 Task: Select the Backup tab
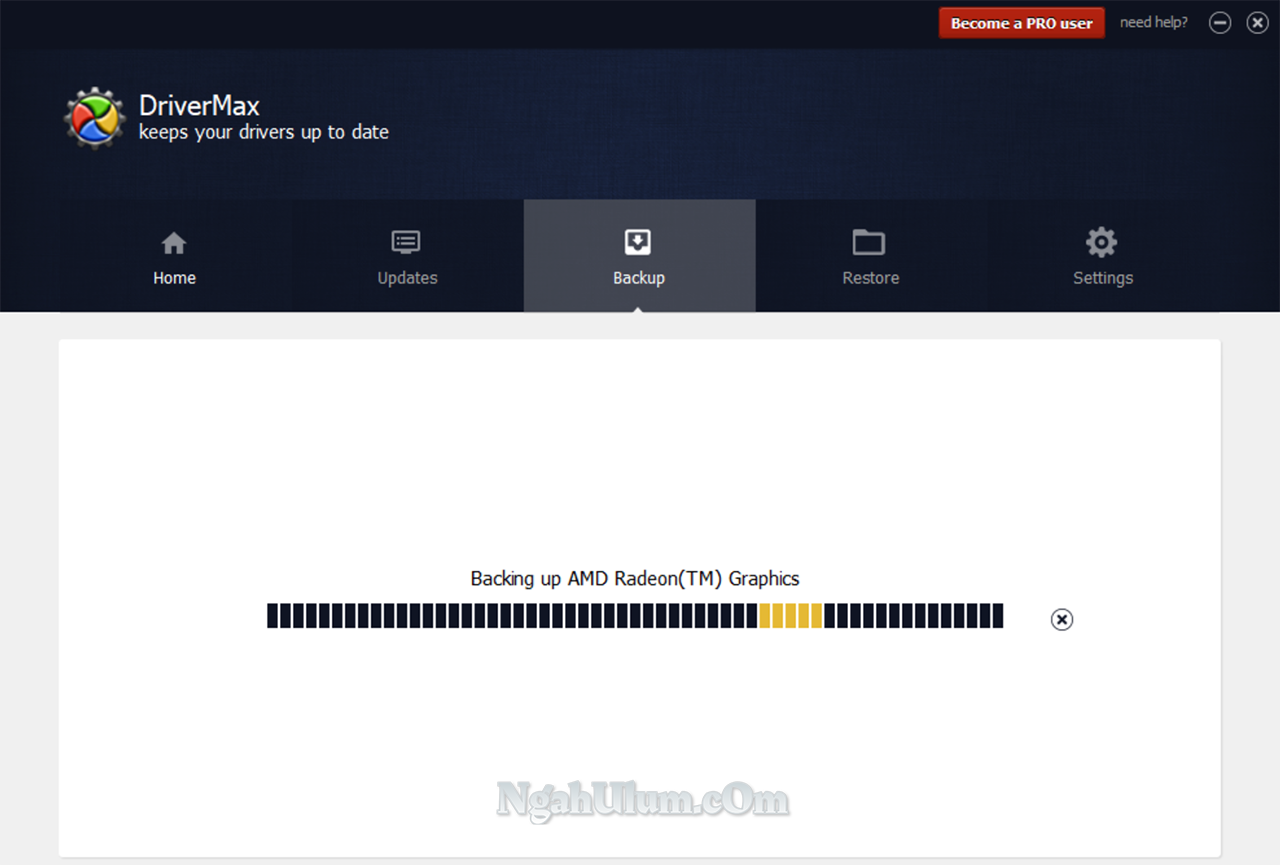tap(639, 256)
